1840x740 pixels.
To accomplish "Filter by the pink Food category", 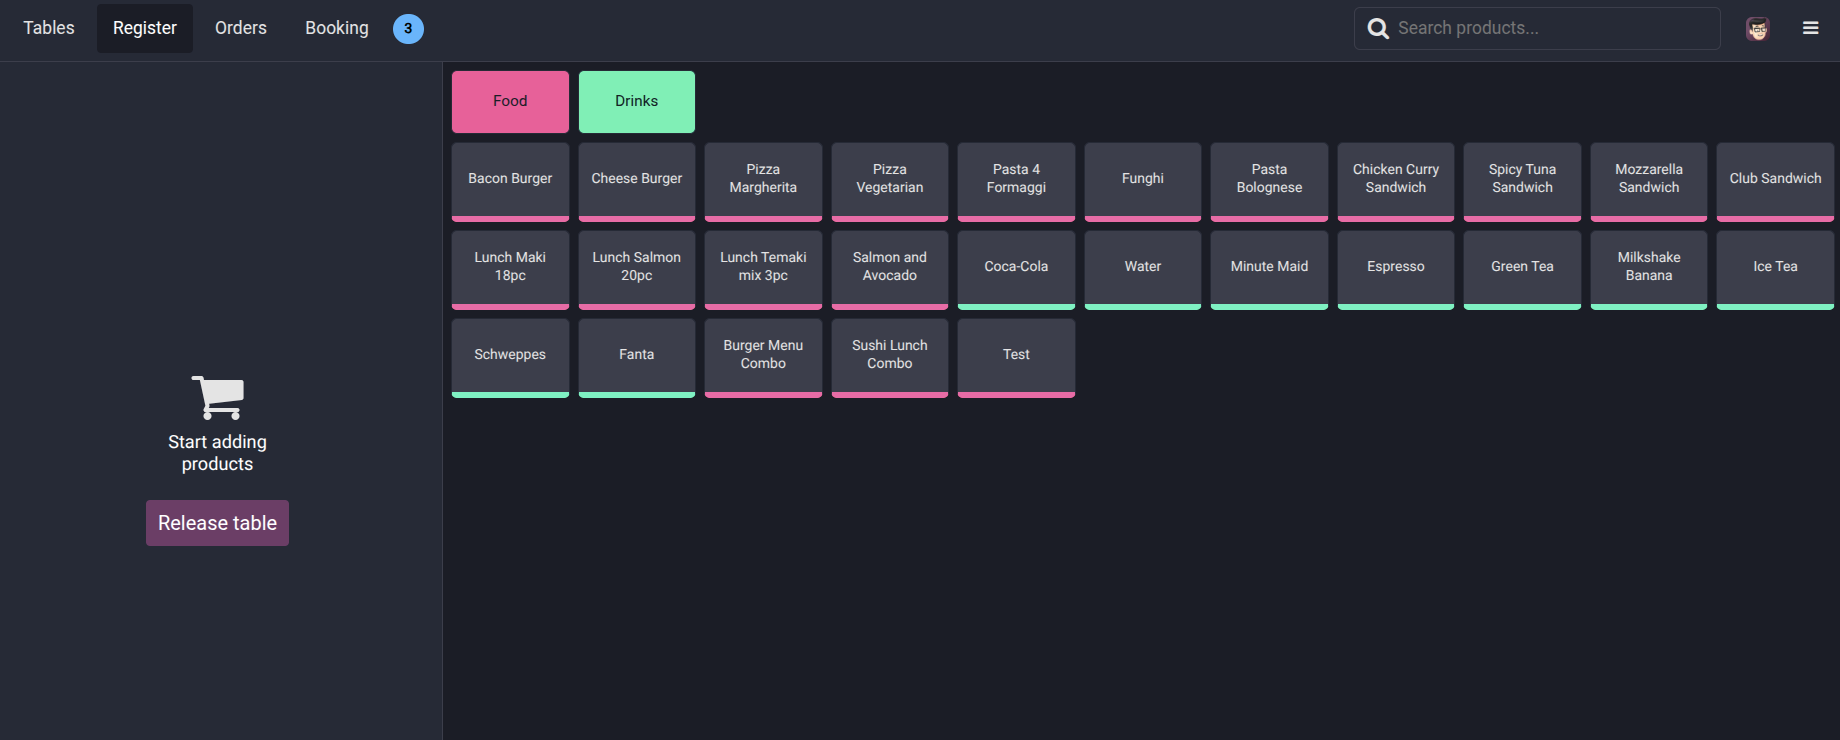I will tap(510, 102).
